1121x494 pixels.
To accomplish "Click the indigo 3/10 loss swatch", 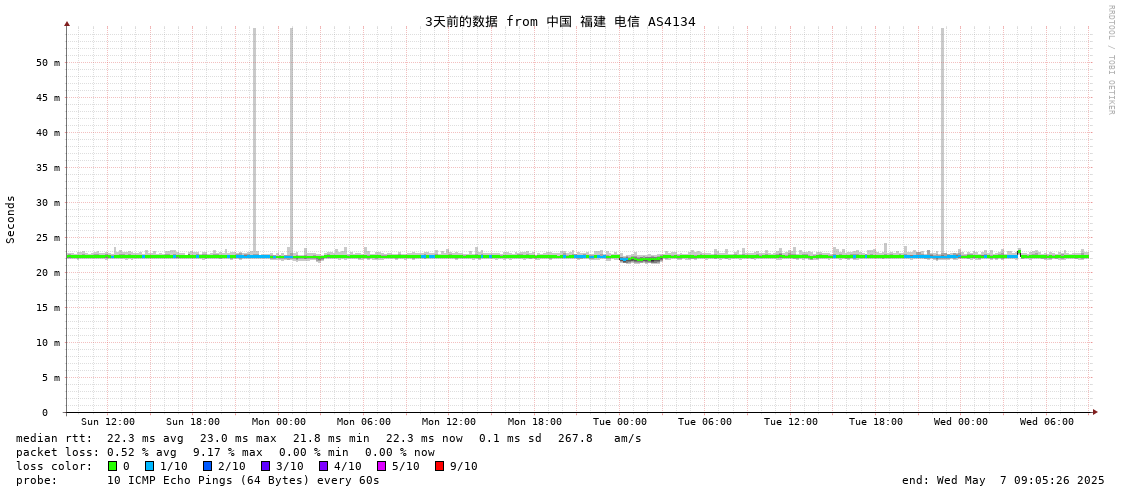I will 265,466.
